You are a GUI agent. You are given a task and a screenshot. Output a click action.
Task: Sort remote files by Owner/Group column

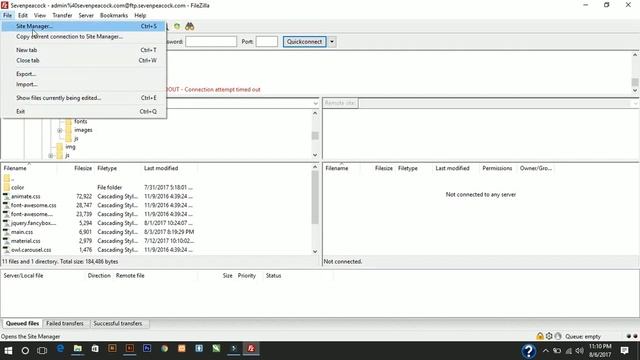(536, 168)
